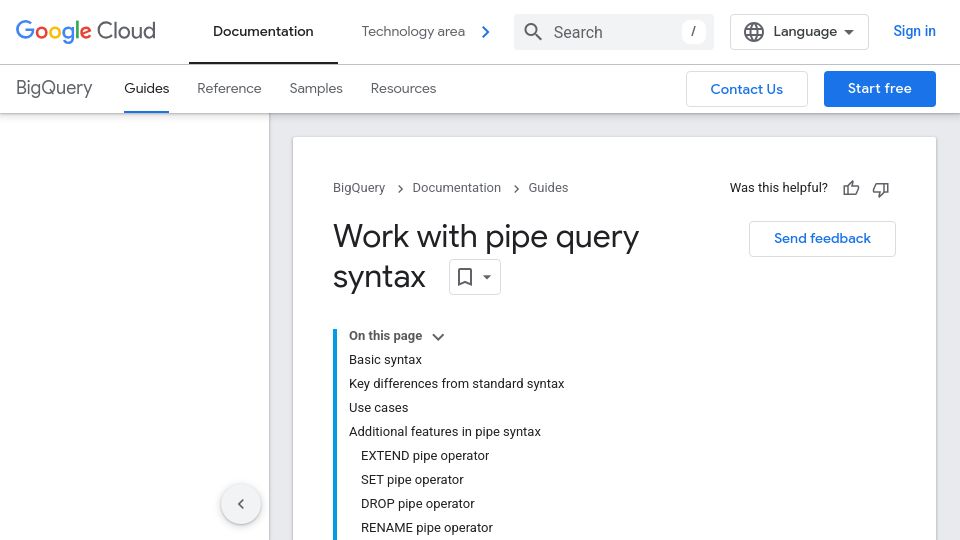Click the bookmark icon beside page title
Viewport: 960px width, 540px height.
(x=465, y=277)
